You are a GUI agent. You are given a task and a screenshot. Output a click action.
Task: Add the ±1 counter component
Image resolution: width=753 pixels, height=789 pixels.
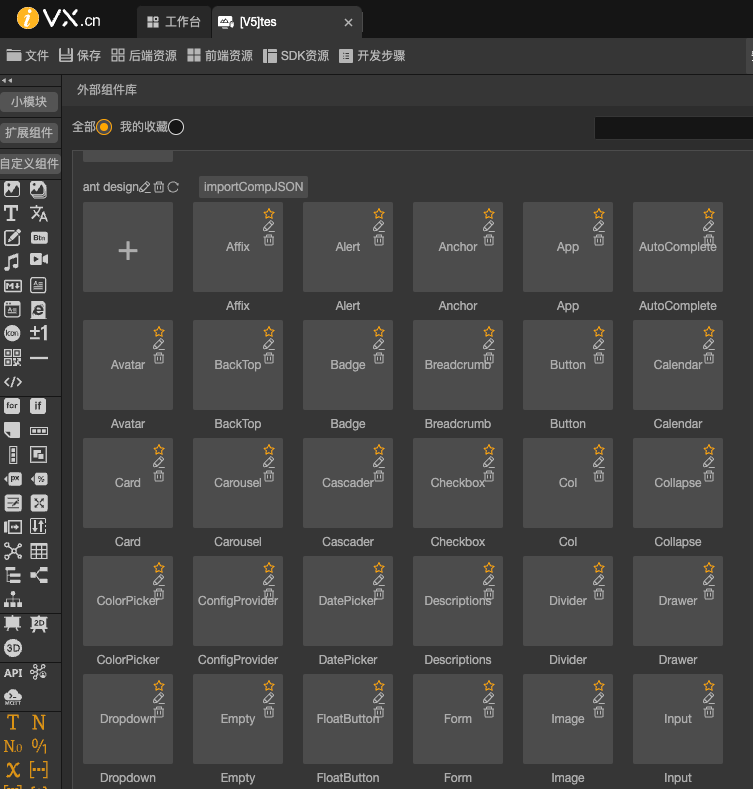(39, 333)
